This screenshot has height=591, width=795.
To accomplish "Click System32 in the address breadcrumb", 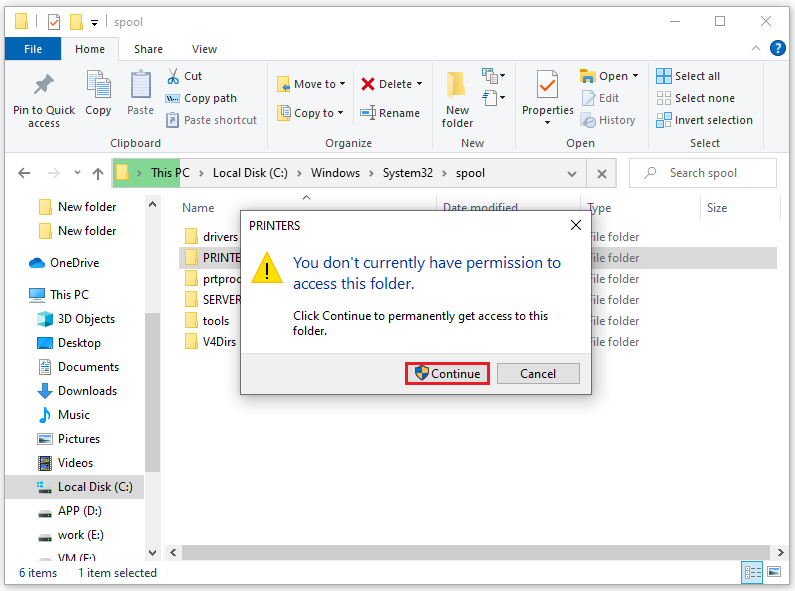I will [x=408, y=173].
